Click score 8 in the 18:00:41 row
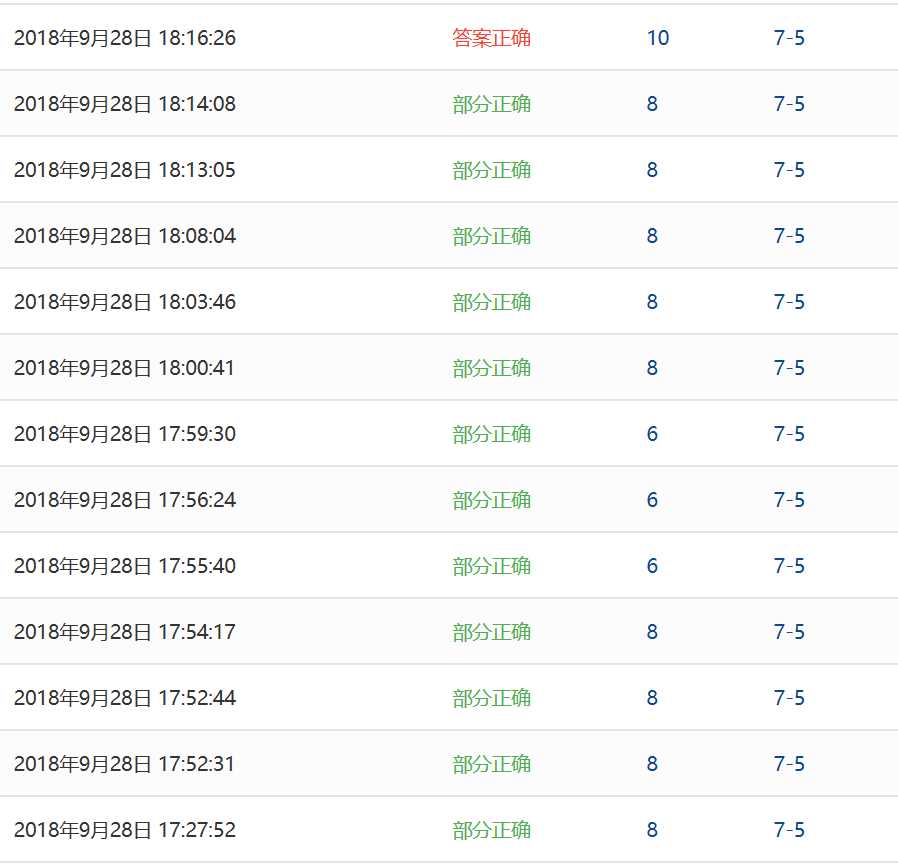Screen dimensions: 898x864 652,368
